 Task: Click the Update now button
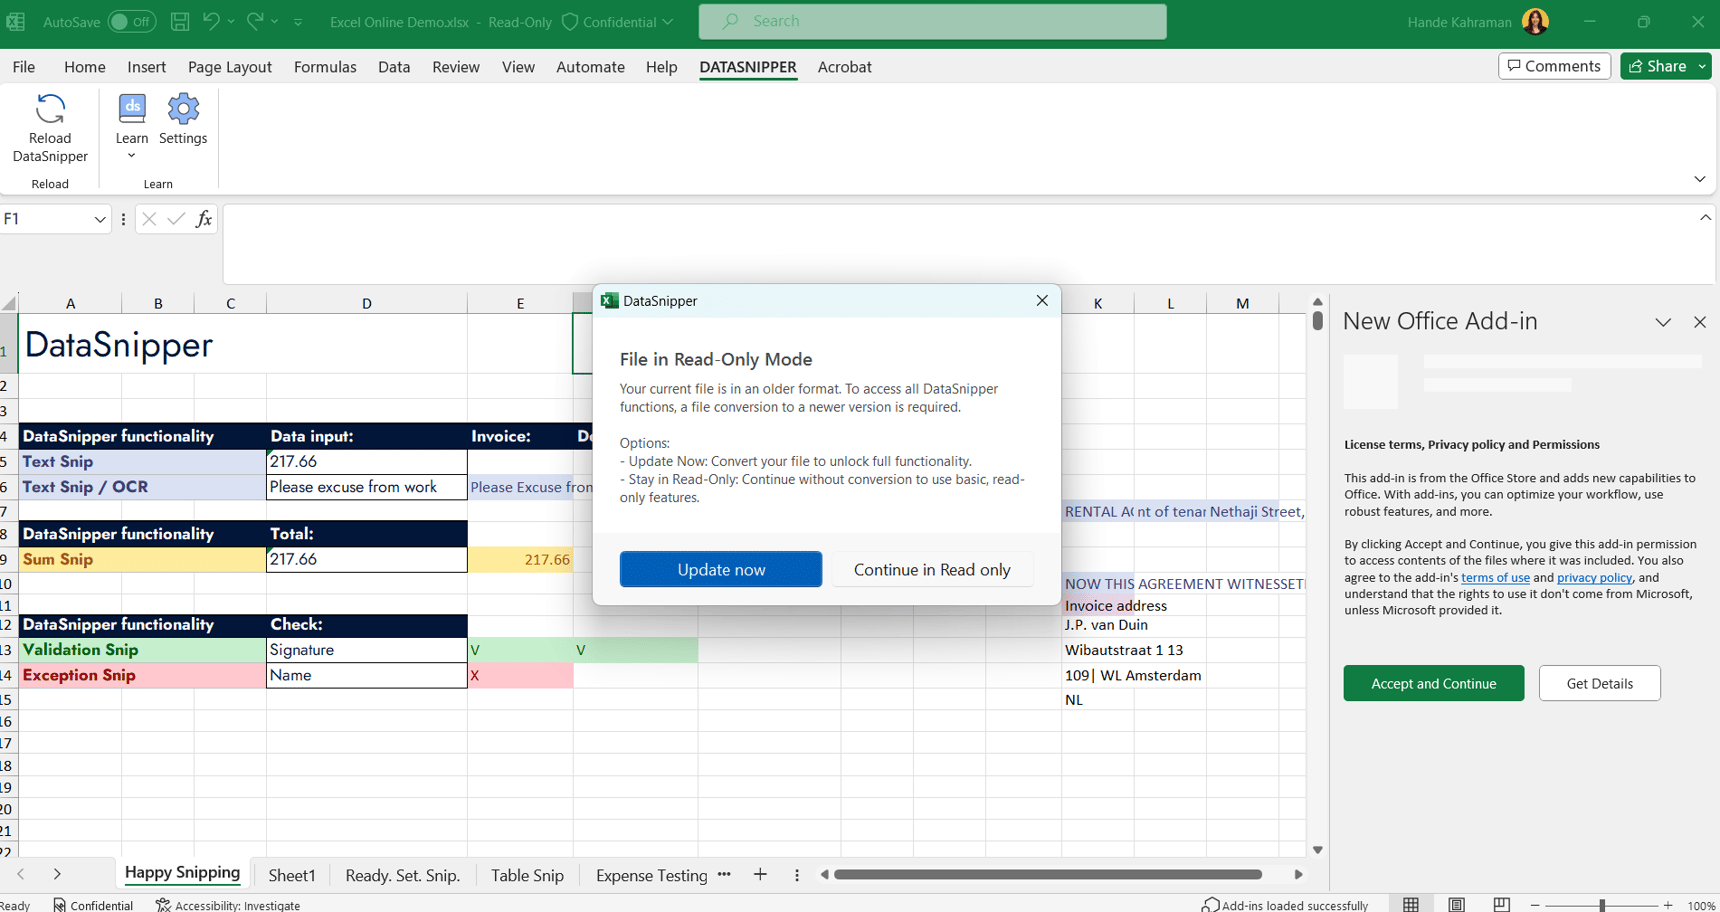click(x=720, y=569)
